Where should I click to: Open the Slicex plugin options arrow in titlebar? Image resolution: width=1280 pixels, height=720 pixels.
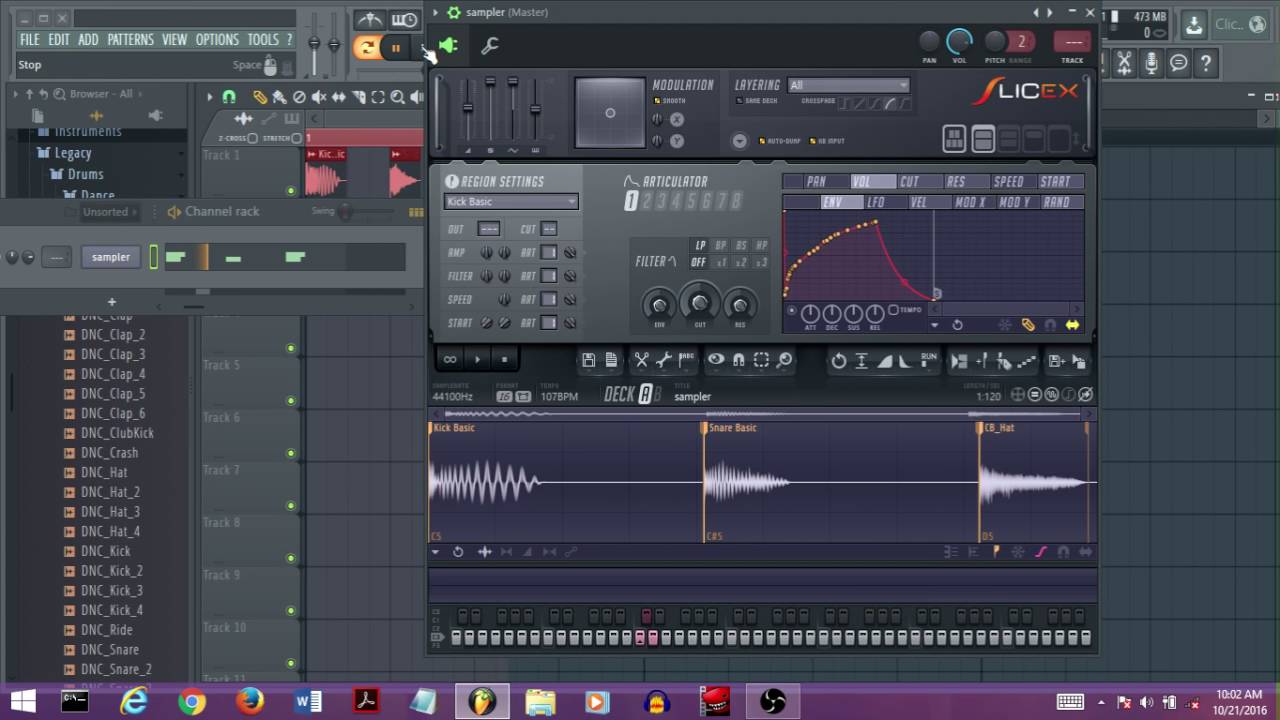(435, 12)
